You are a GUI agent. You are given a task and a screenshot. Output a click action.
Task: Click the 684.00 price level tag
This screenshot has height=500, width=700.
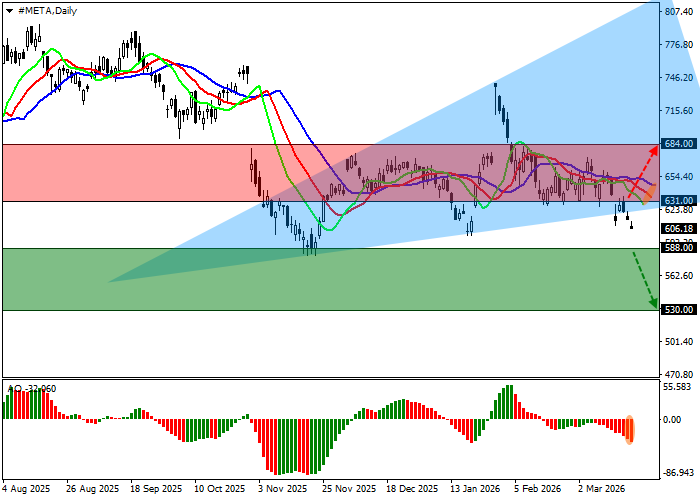[x=678, y=144]
